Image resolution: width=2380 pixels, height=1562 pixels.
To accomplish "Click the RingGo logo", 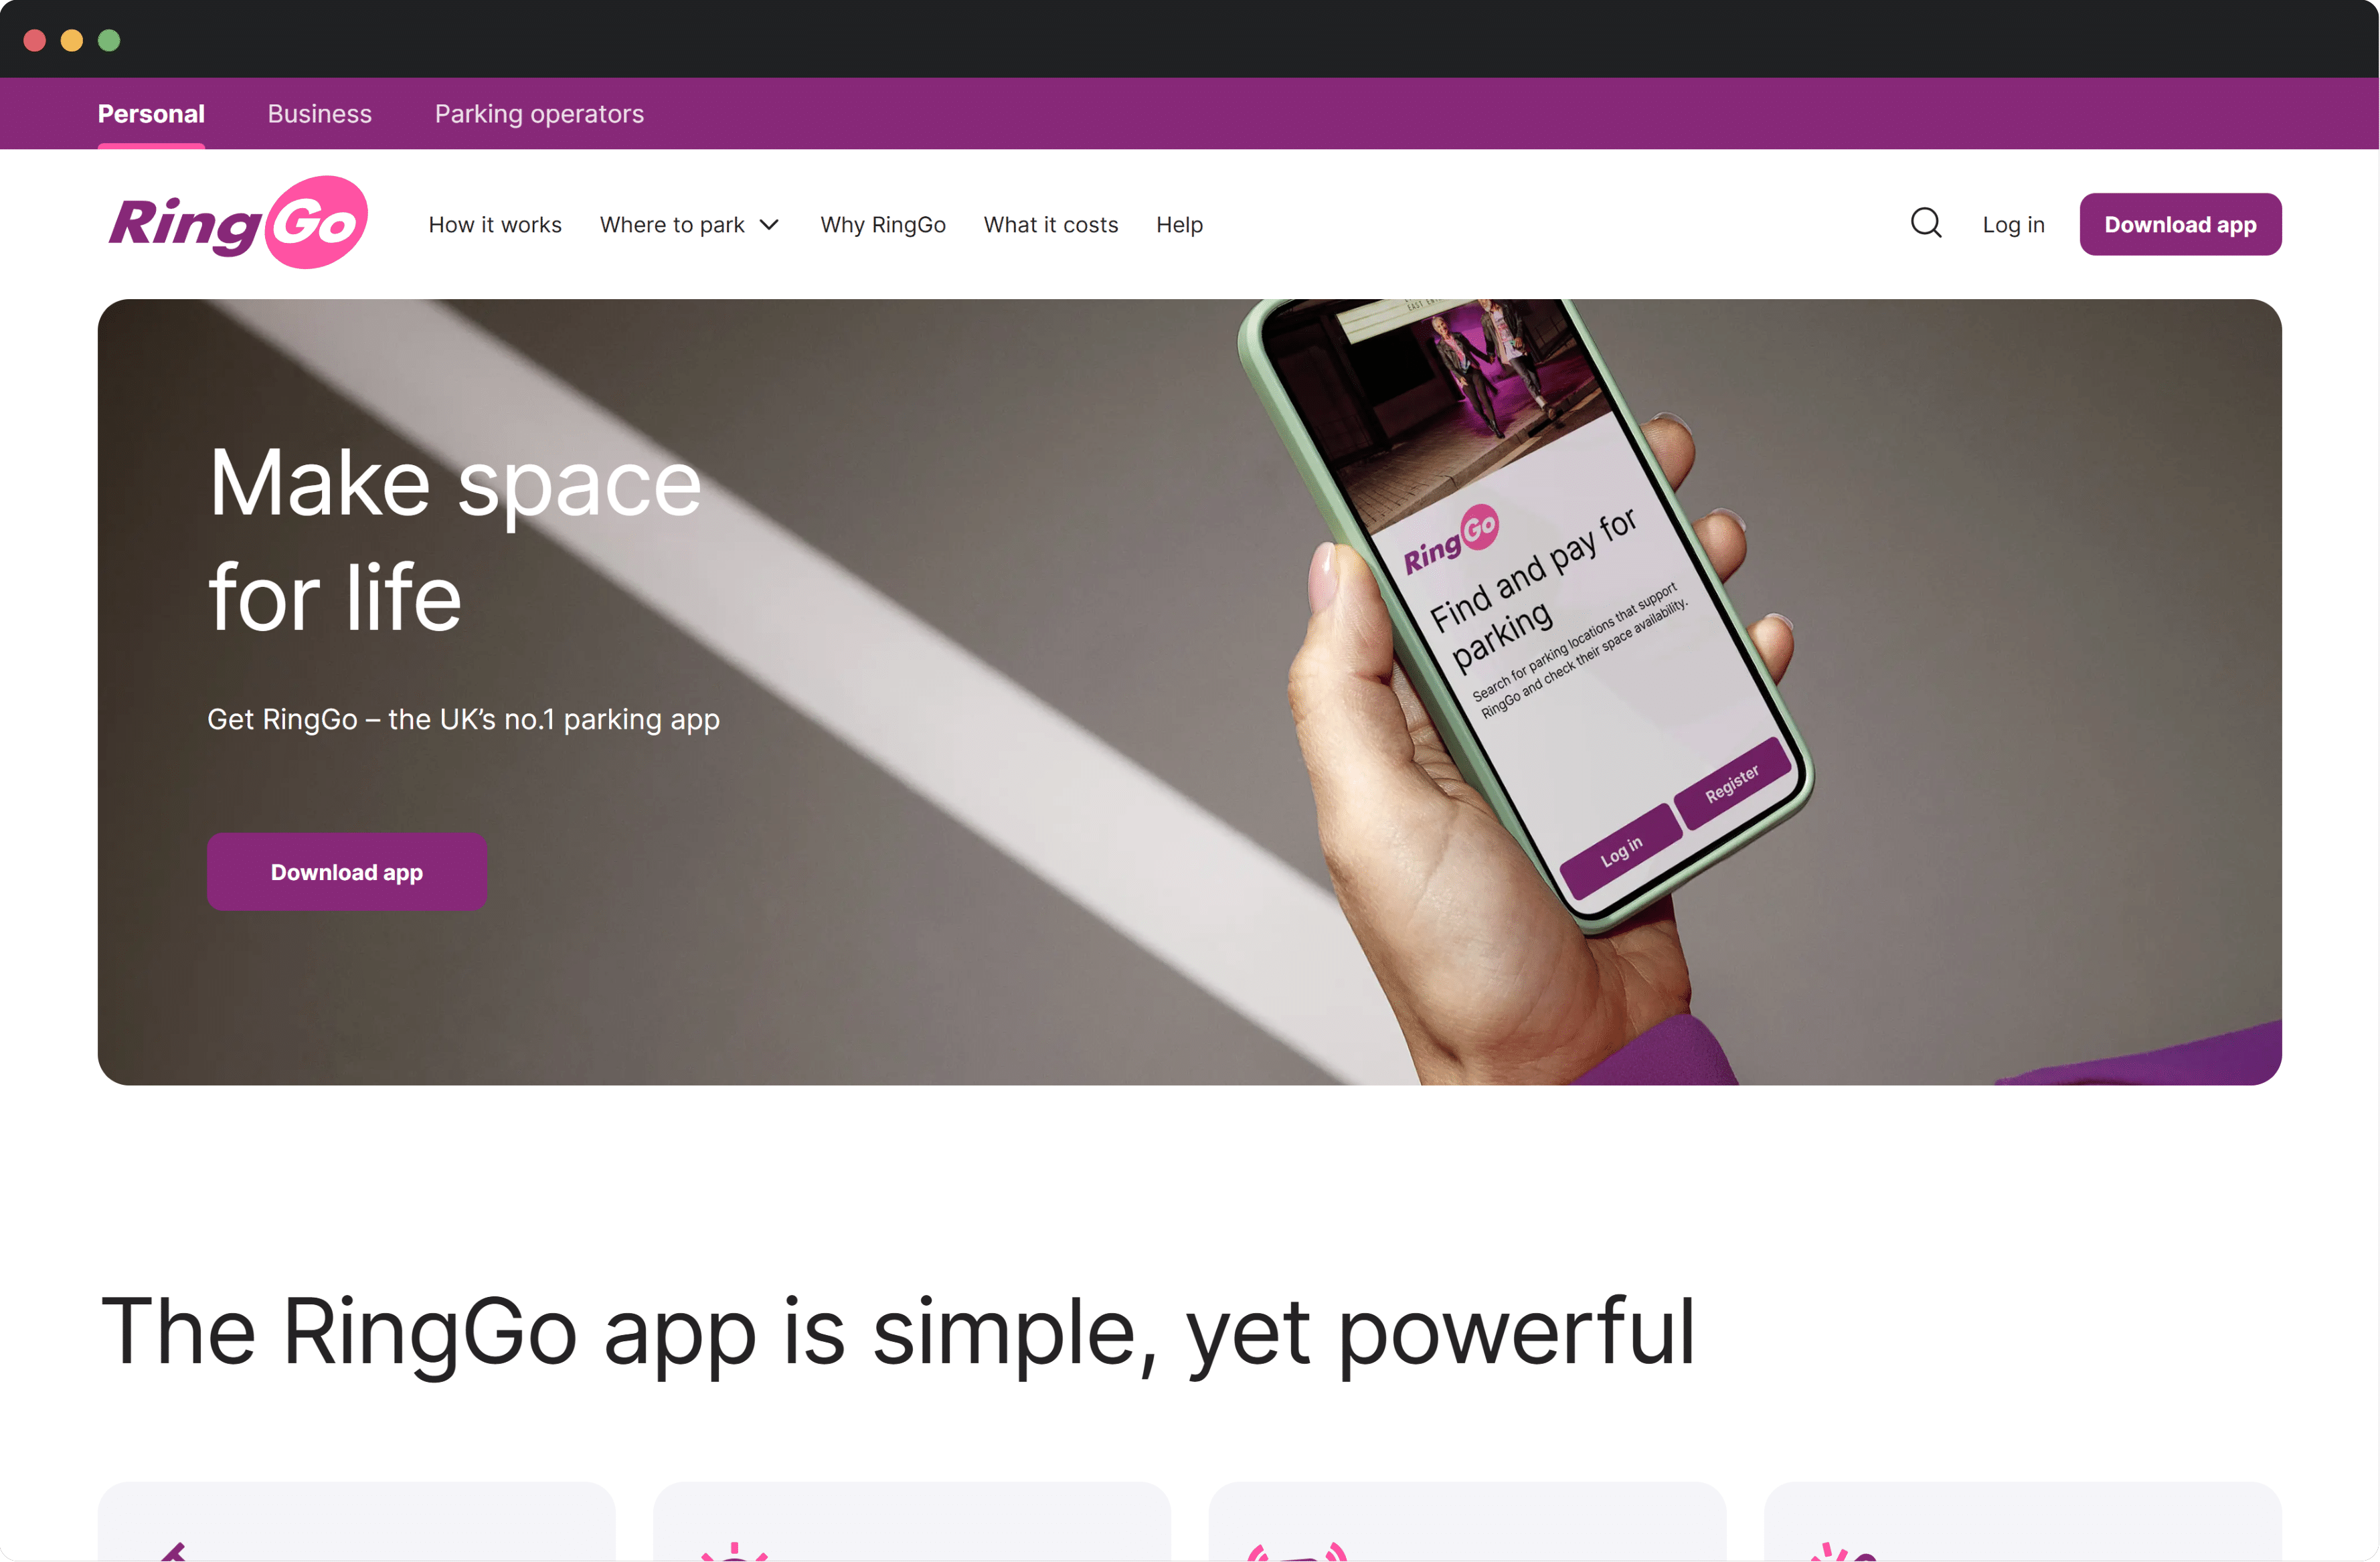I will pos(238,223).
